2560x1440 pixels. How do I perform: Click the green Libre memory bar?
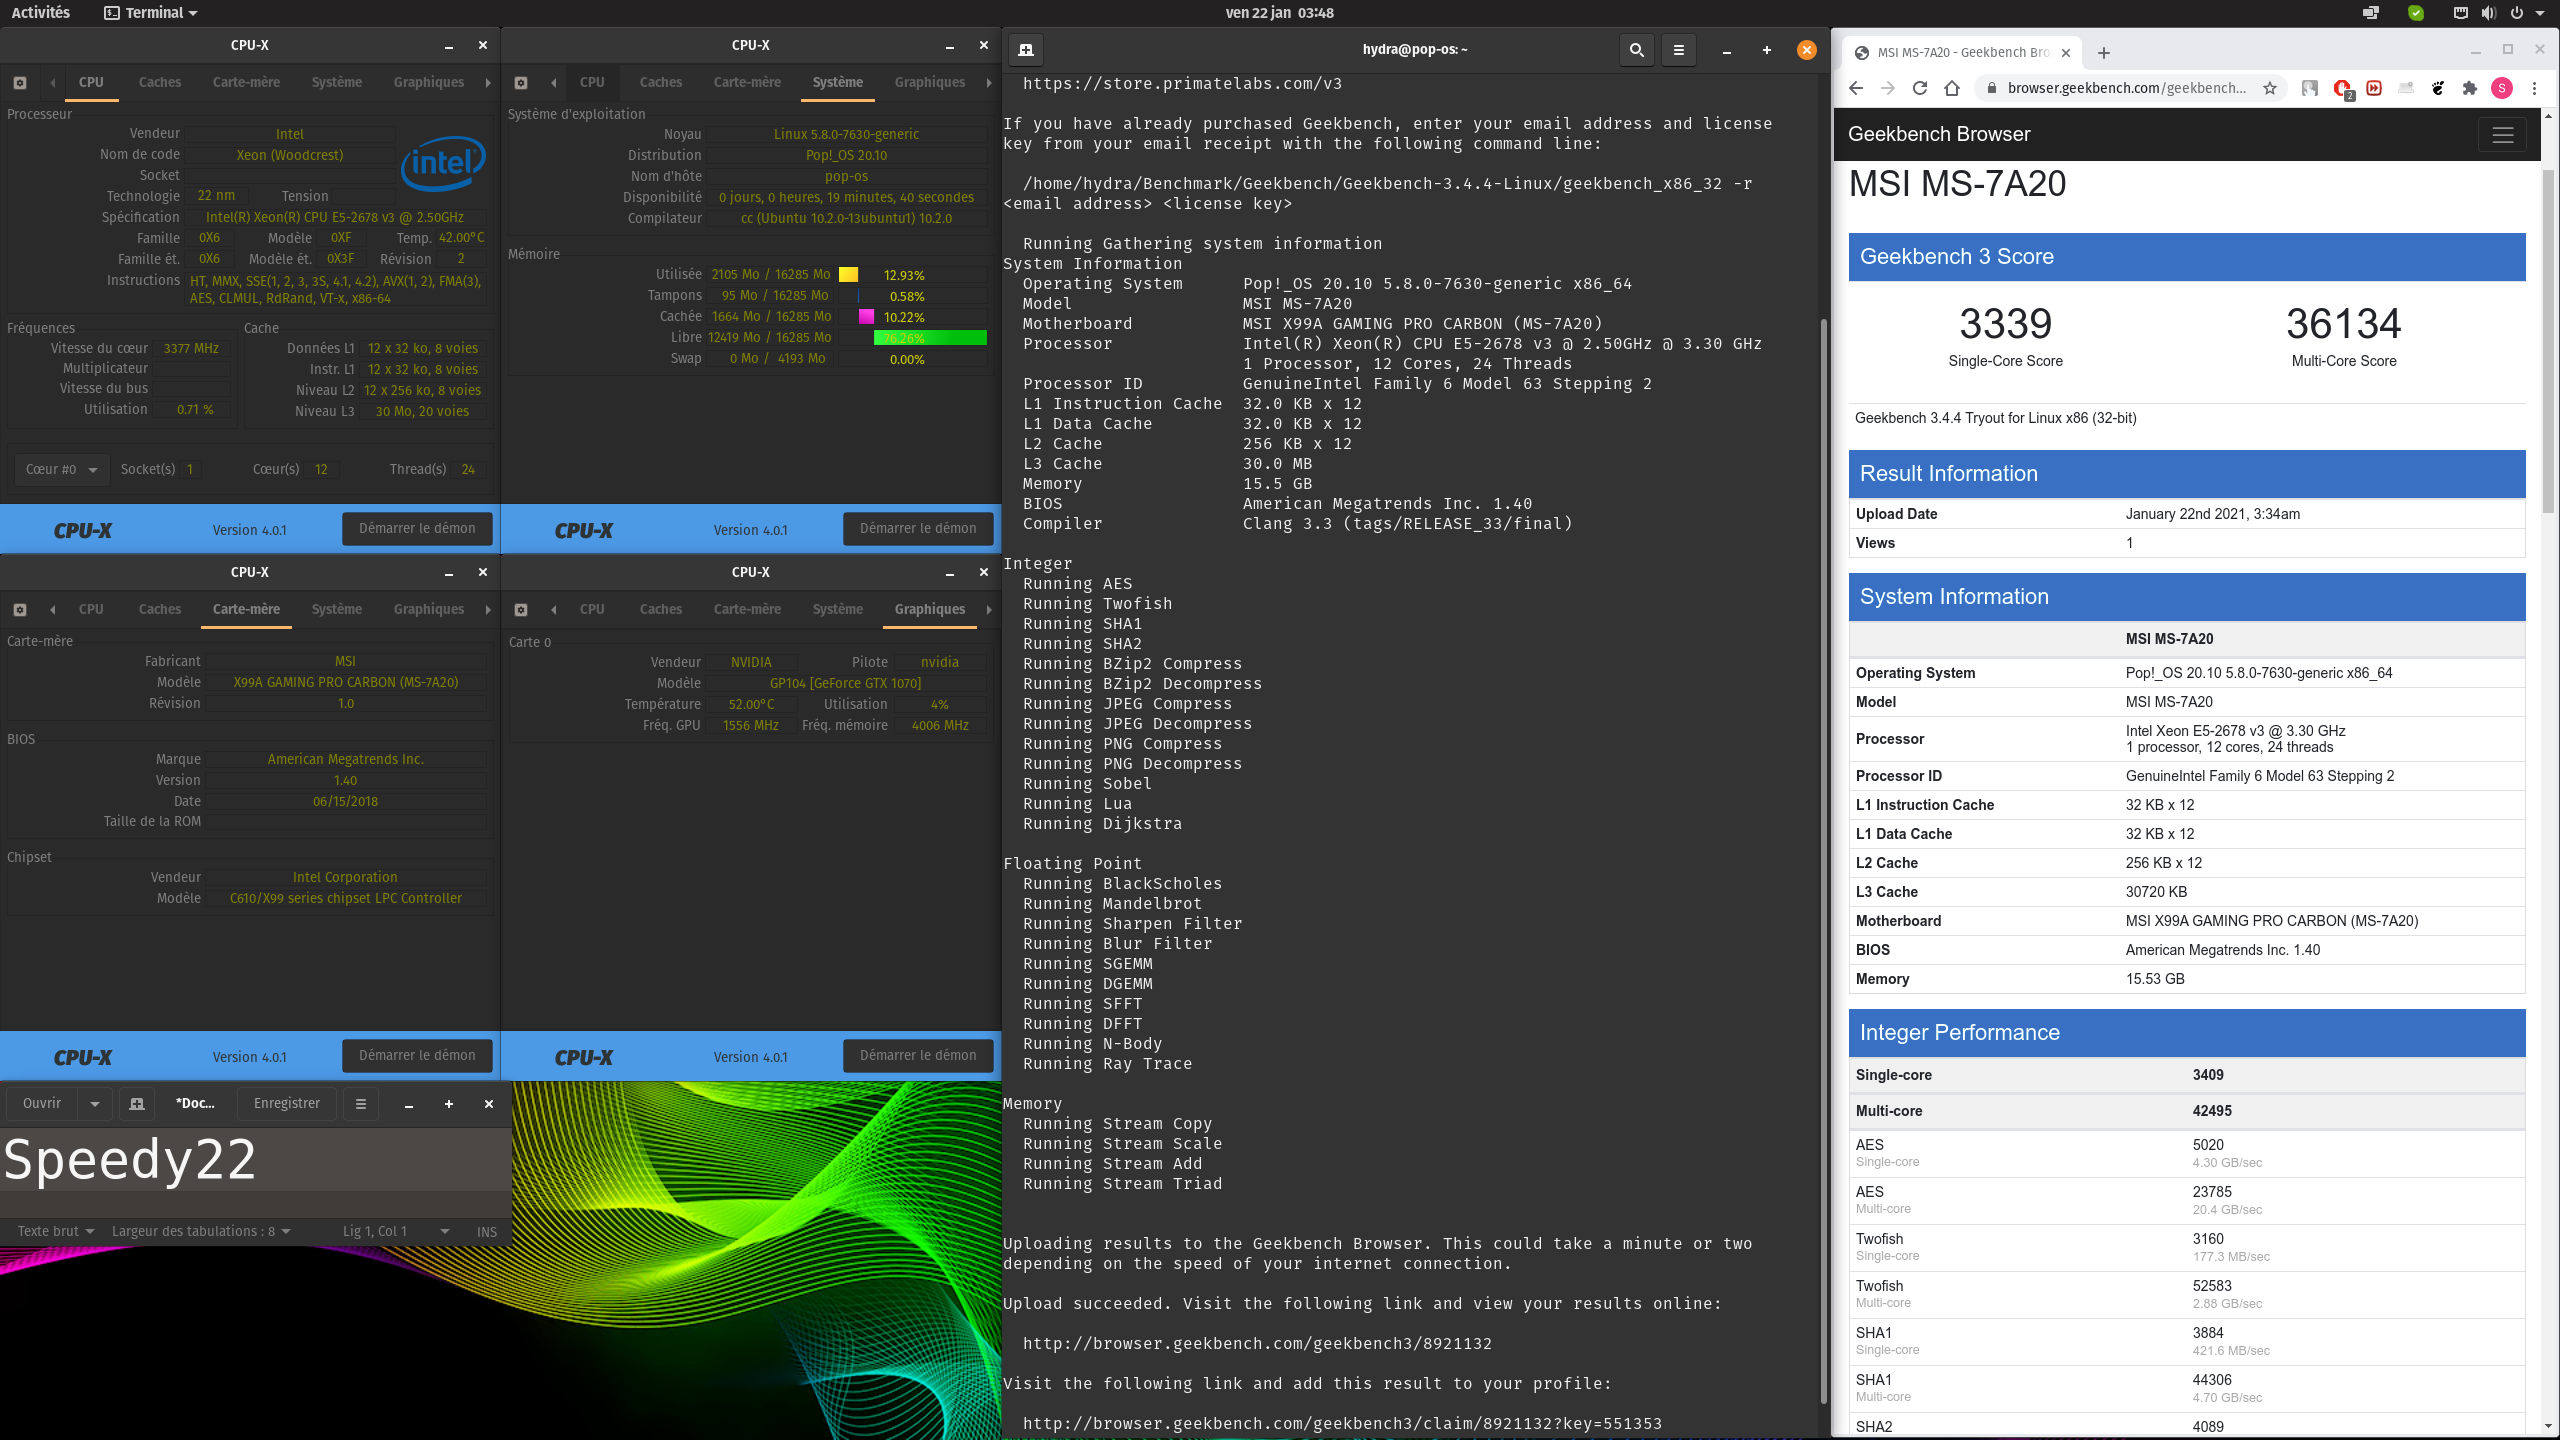[x=930, y=338]
